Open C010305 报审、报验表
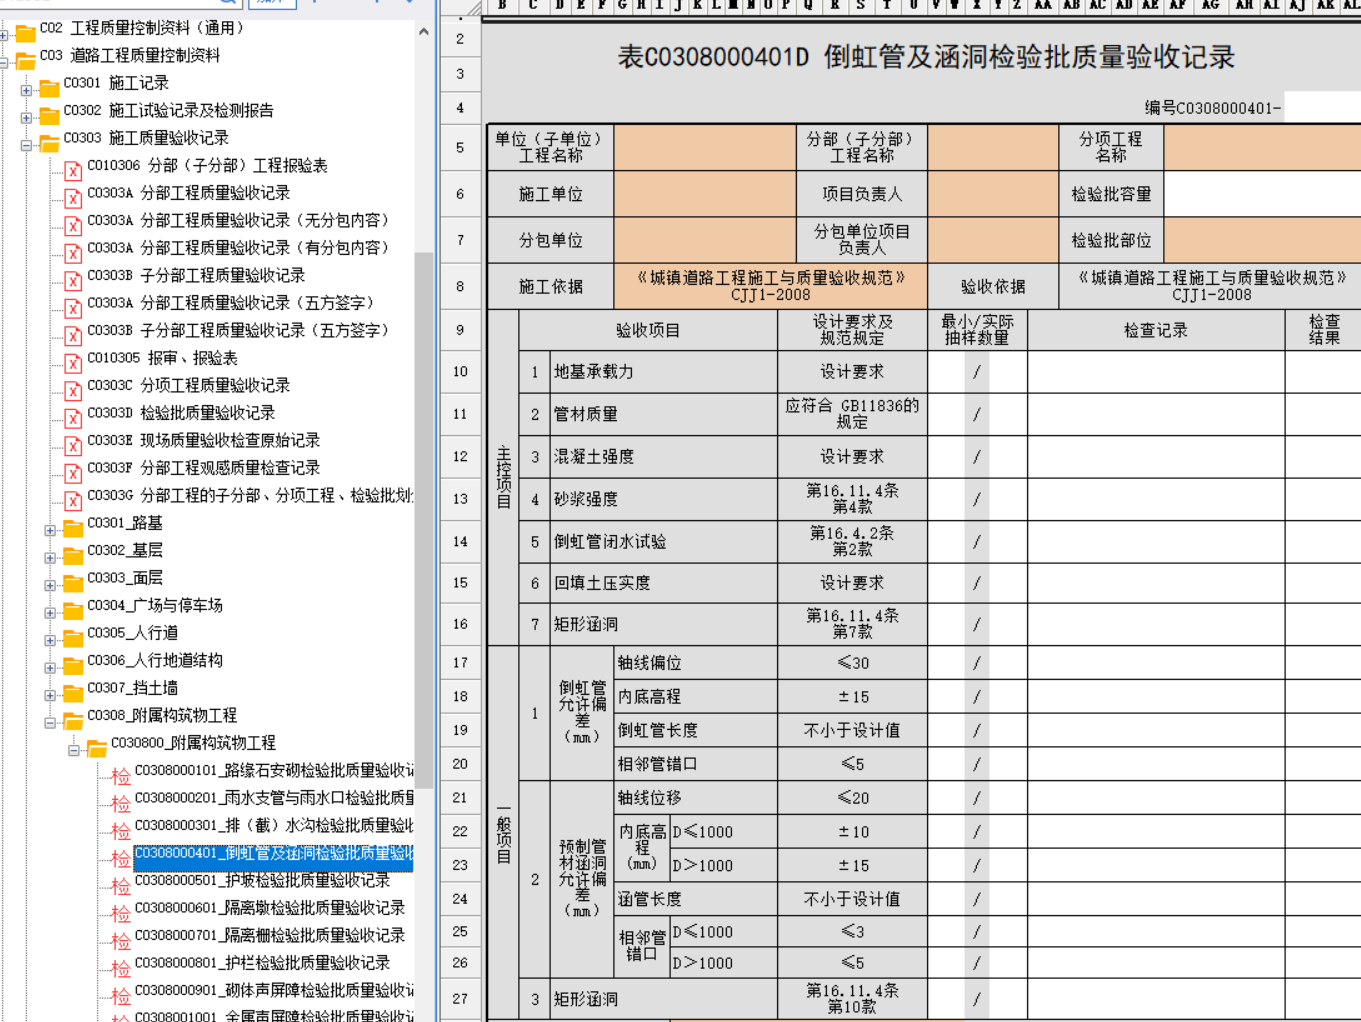The width and height of the screenshot is (1361, 1022). (x=162, y=358)
